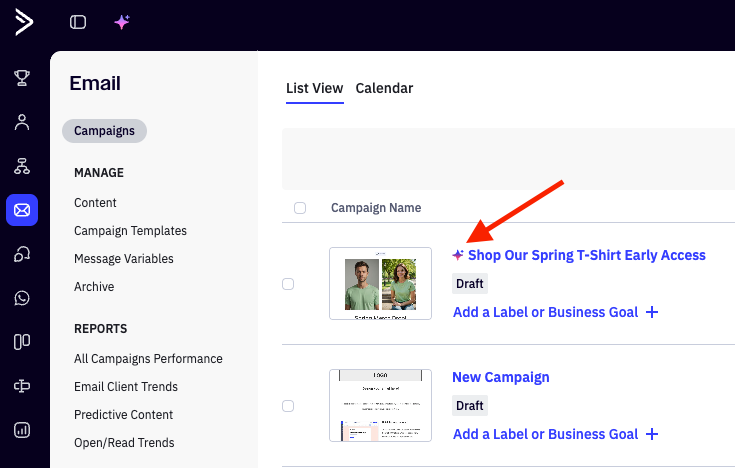Open Shop Our Spring T-Shirt Early Access campaign
The height and width of the screenshot is (468, 735).
[x=587, y=255]
